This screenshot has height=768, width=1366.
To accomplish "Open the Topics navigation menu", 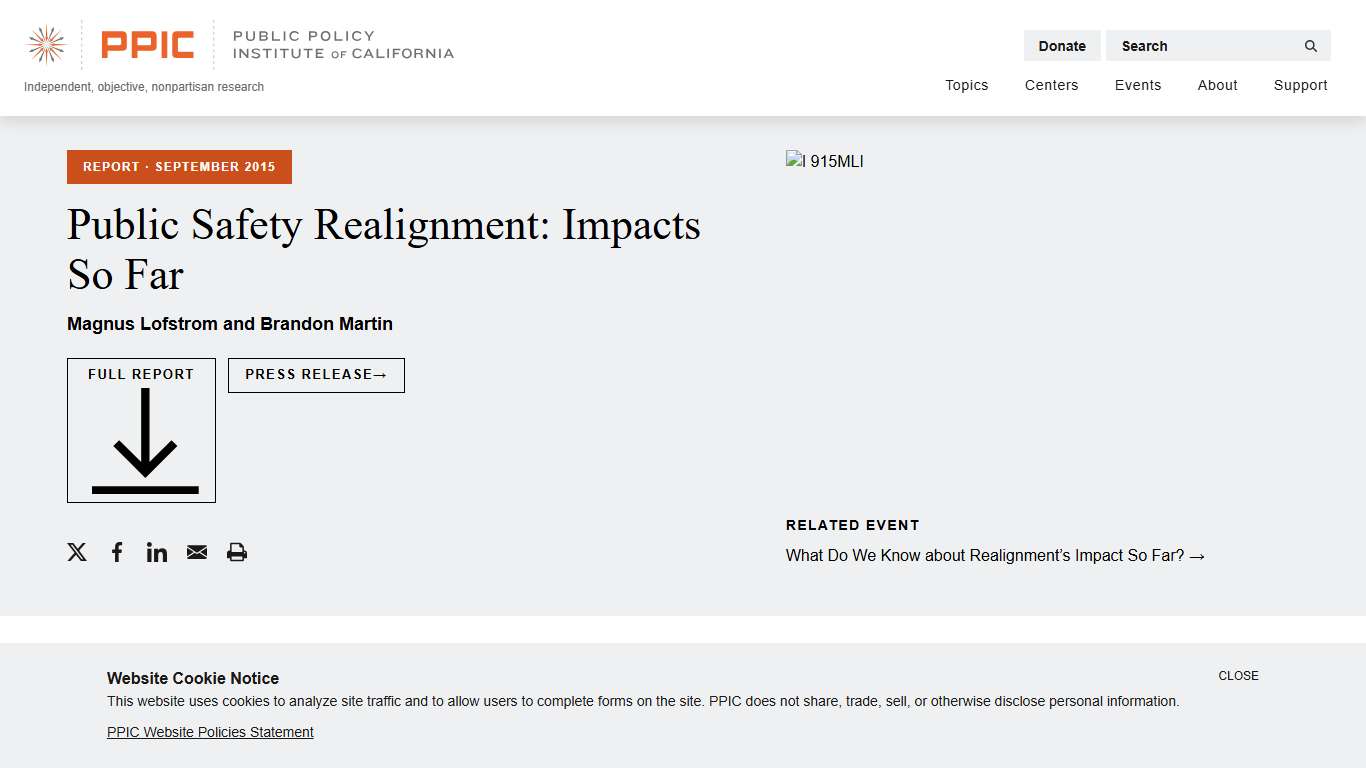I will 966,85.
